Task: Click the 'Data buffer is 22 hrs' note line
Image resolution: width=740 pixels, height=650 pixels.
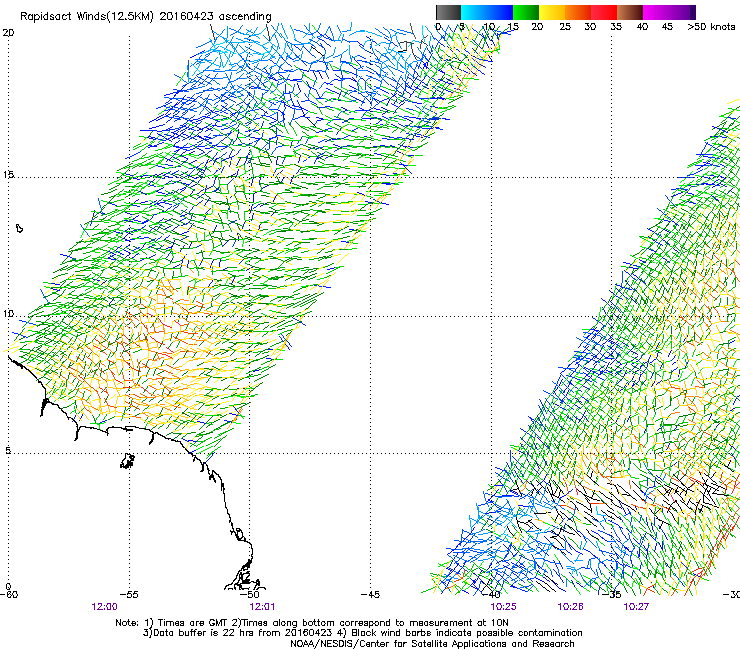Action: pyautogui.click(x=362, y=633)
